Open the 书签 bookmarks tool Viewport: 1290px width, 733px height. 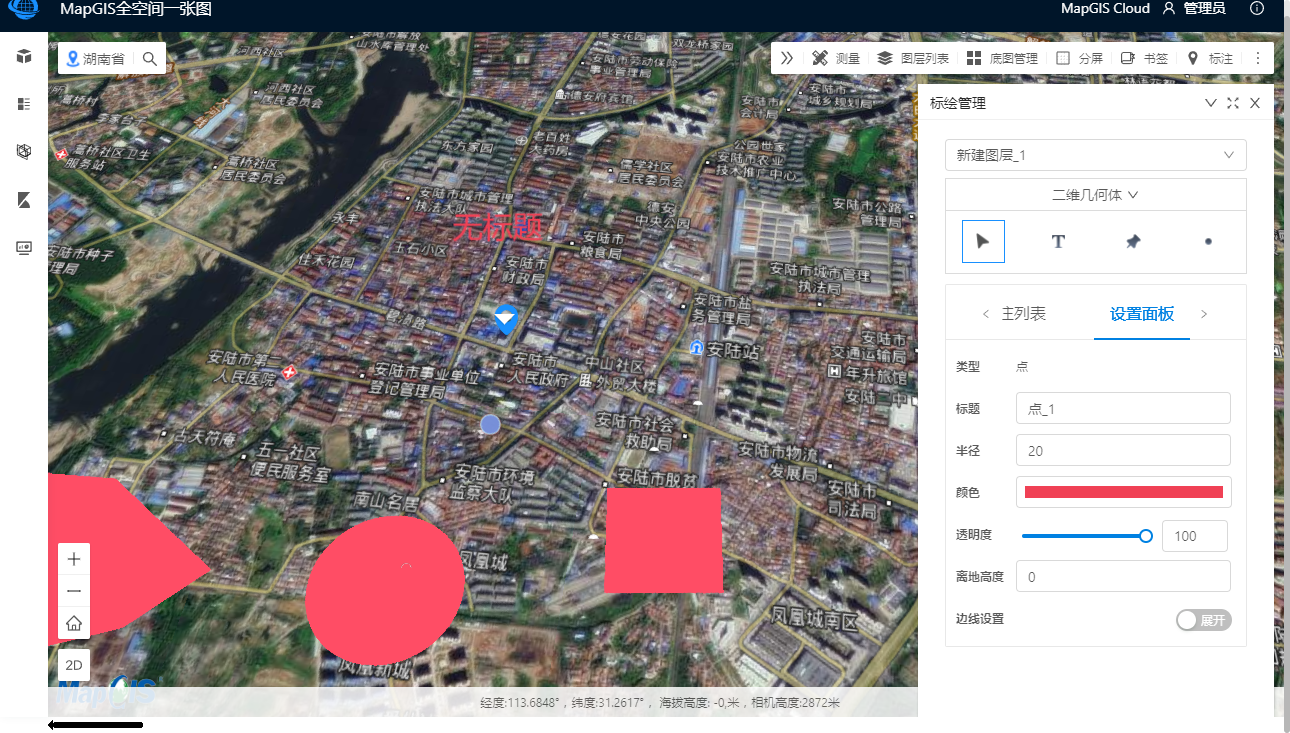pyautogui.click(x=1144, y=58)
